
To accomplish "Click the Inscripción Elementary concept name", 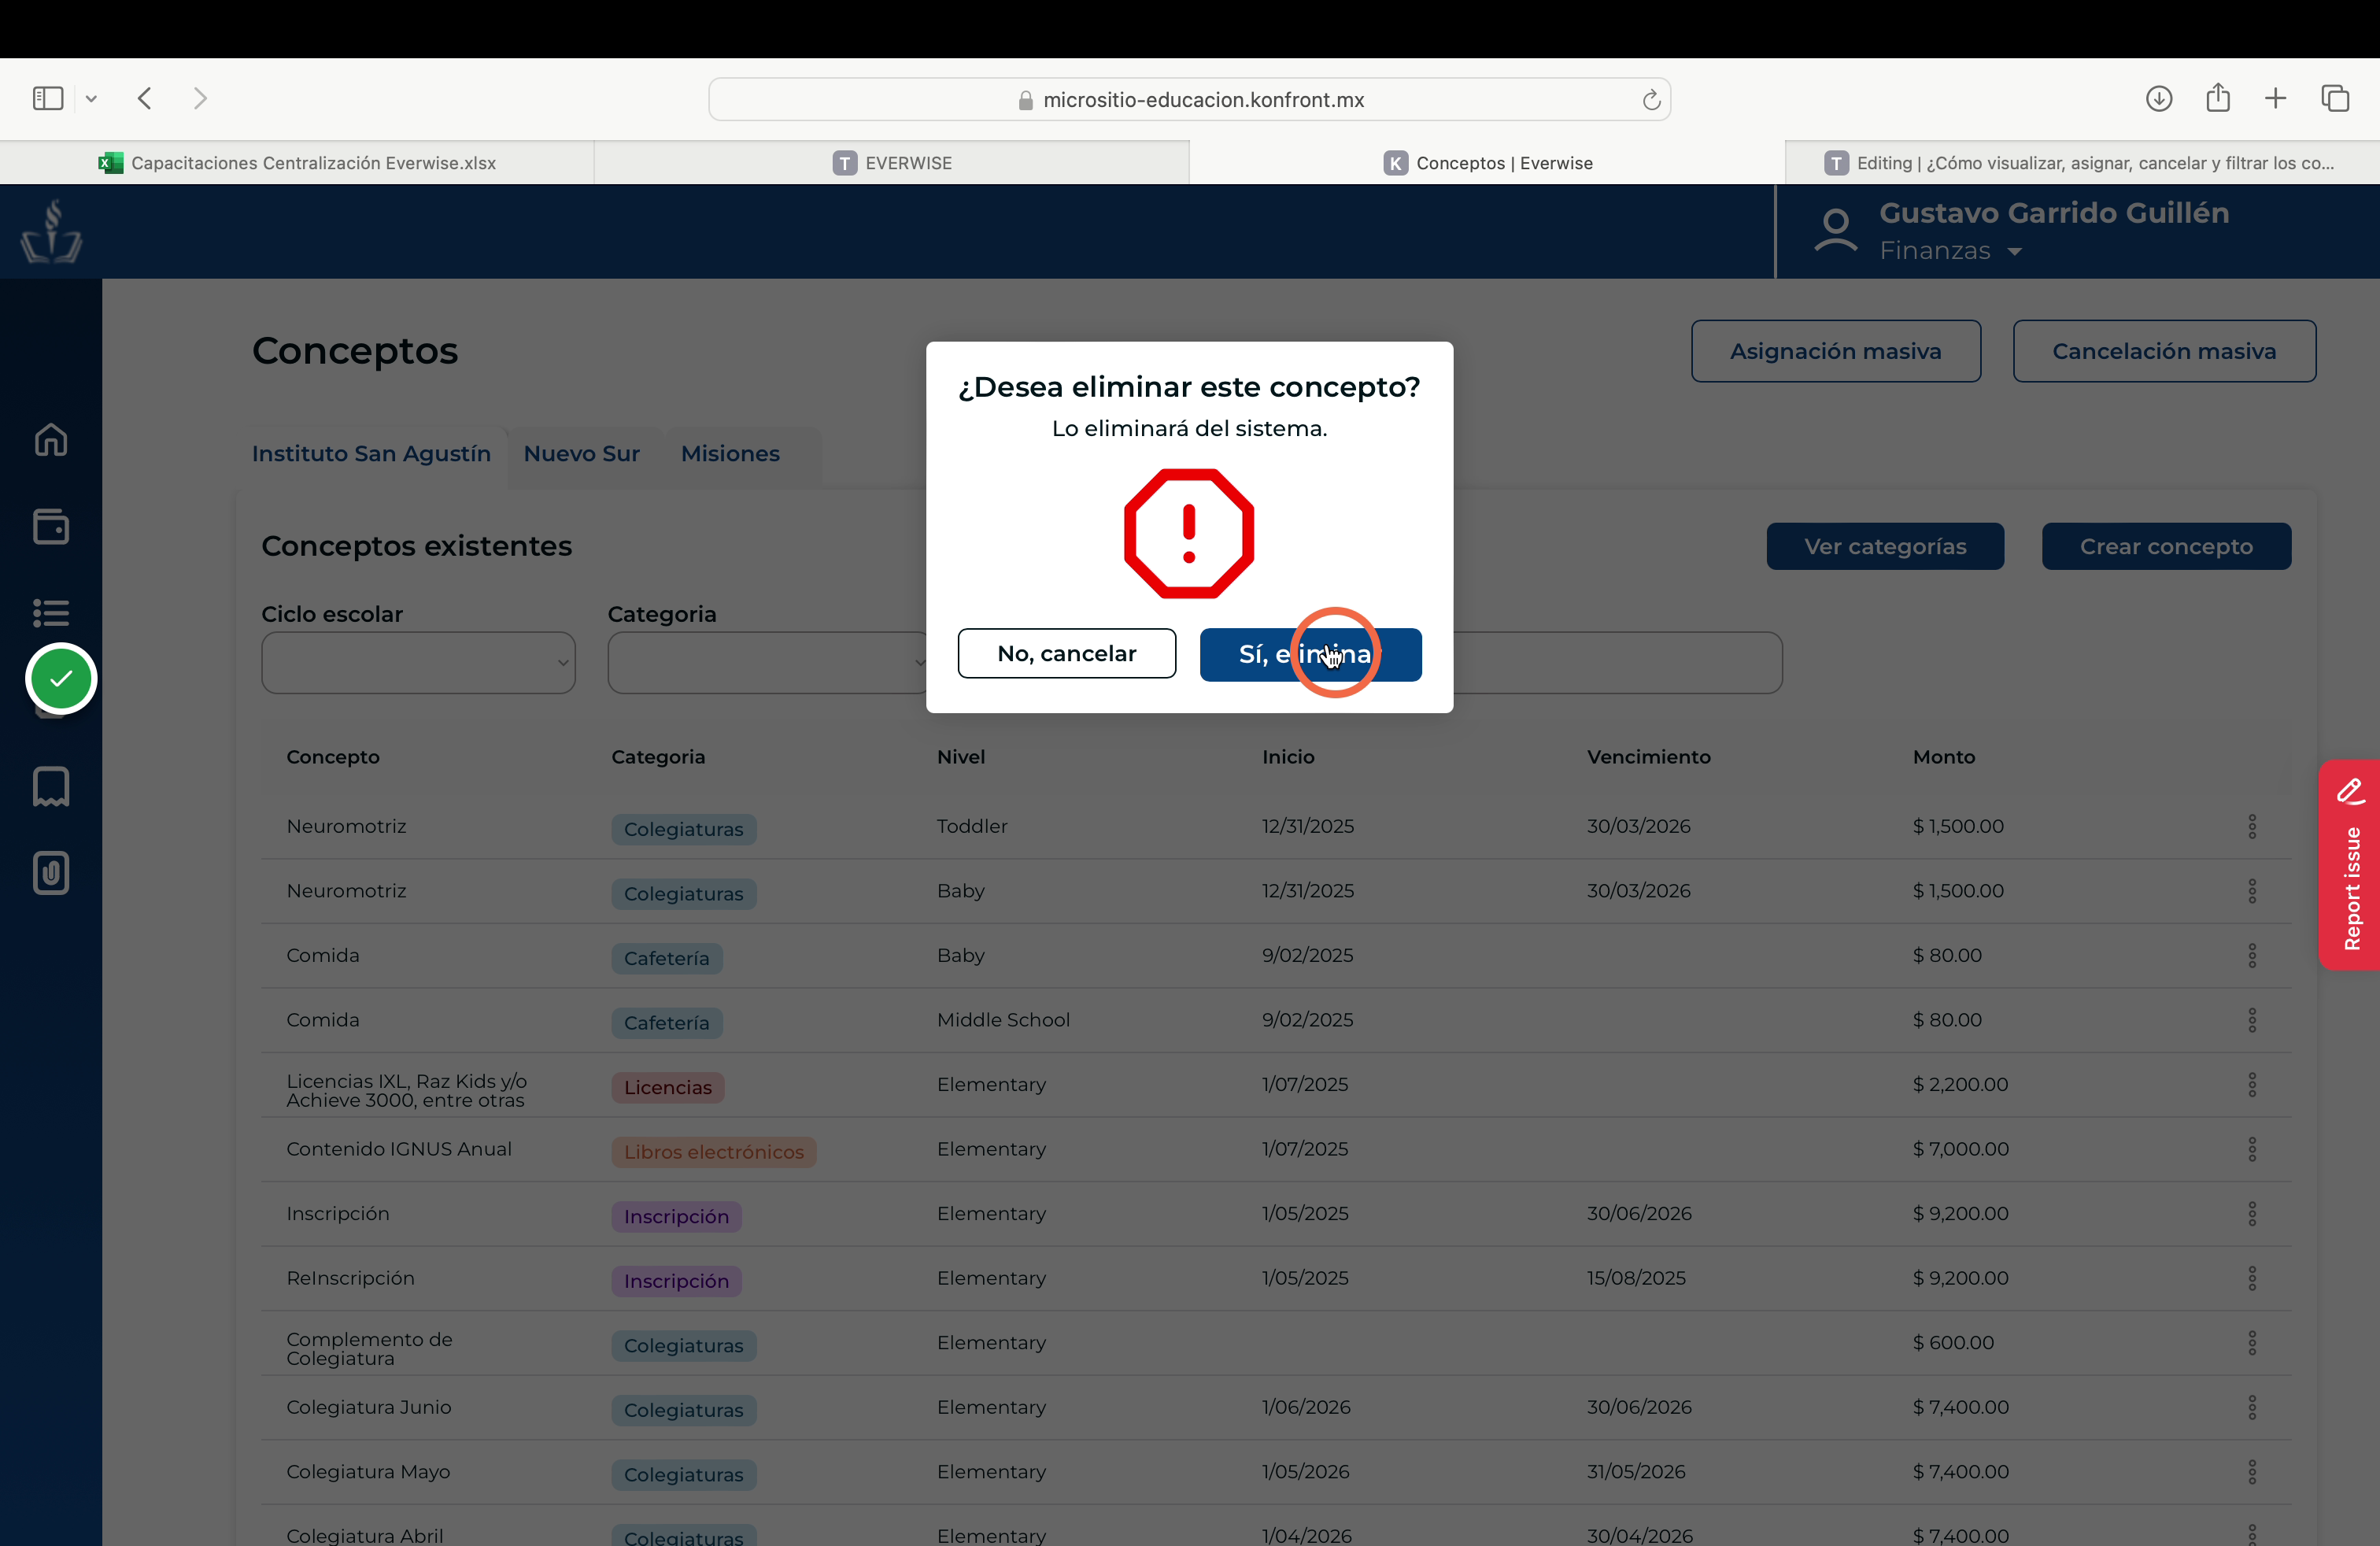I will 338,1213.
